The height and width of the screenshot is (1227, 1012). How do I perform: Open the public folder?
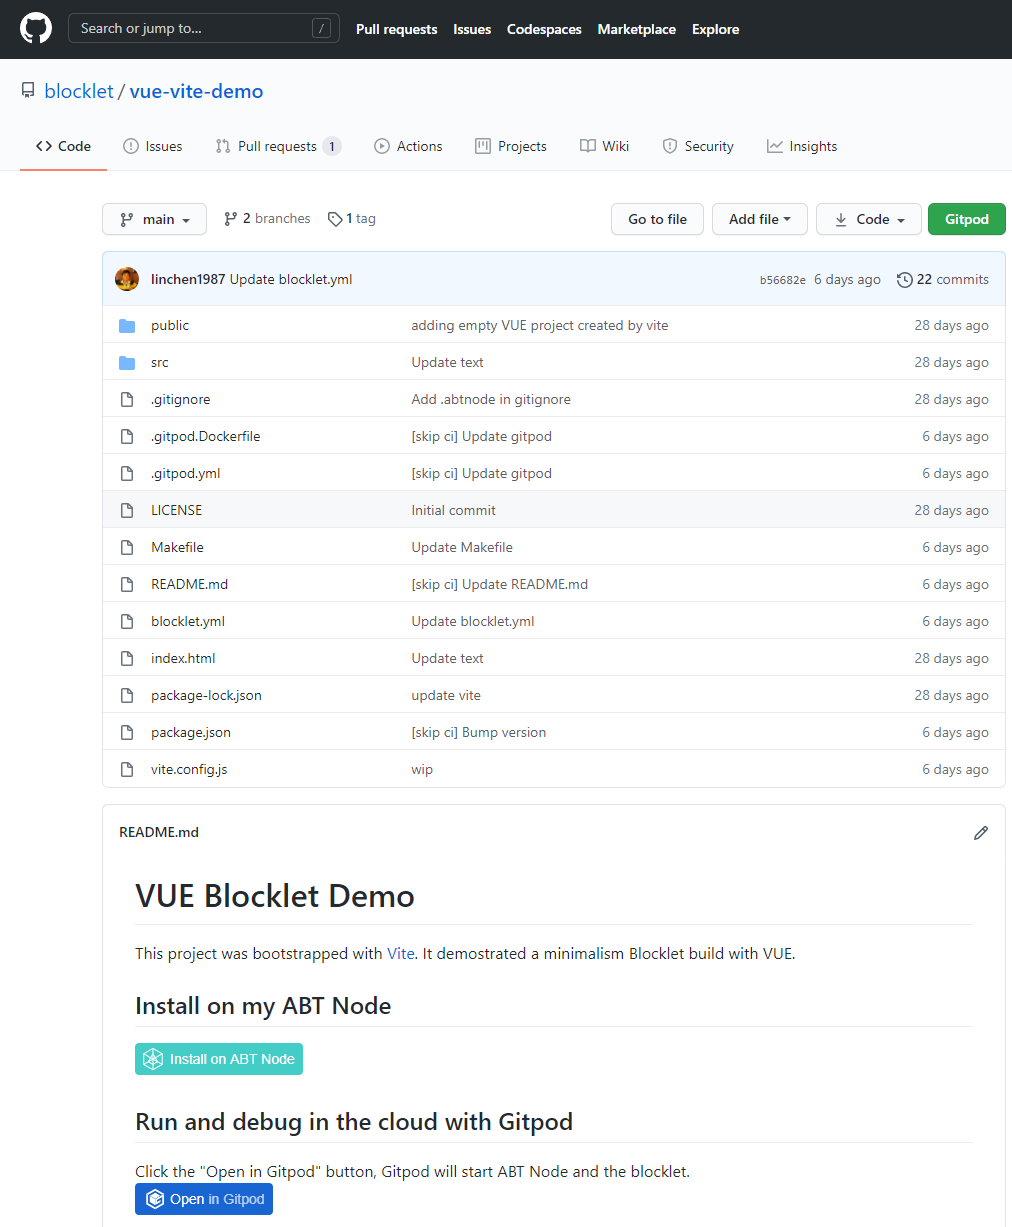point(170,326)
